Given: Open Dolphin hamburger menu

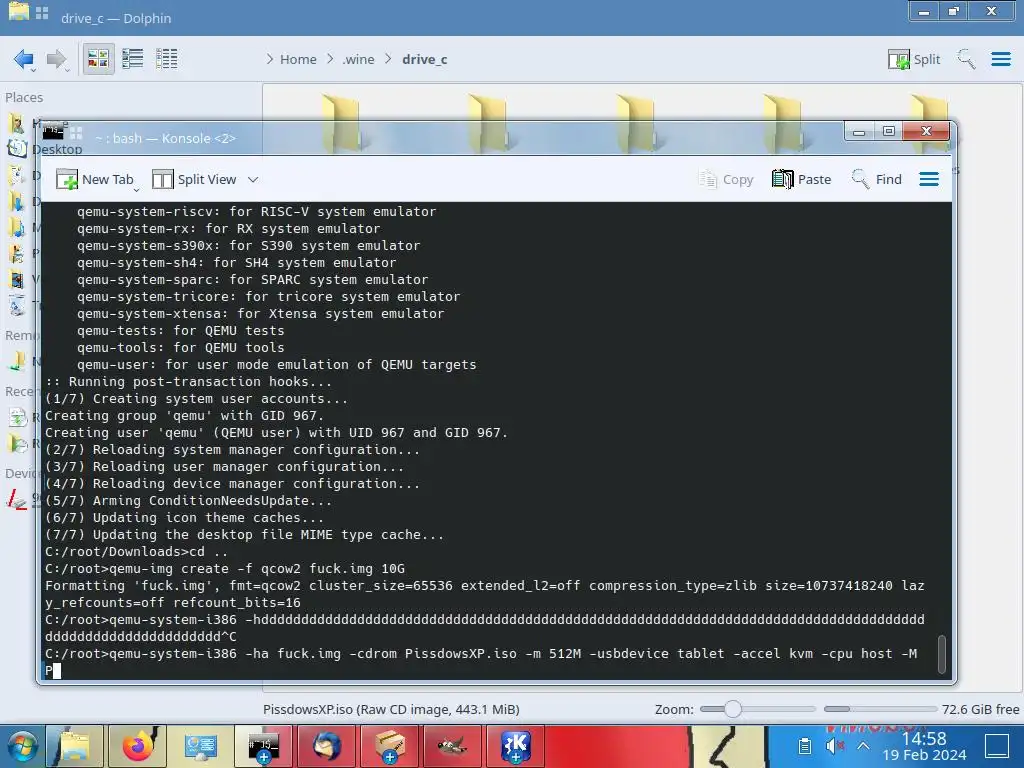Looking at the screenshot, I should point(1000,59).
